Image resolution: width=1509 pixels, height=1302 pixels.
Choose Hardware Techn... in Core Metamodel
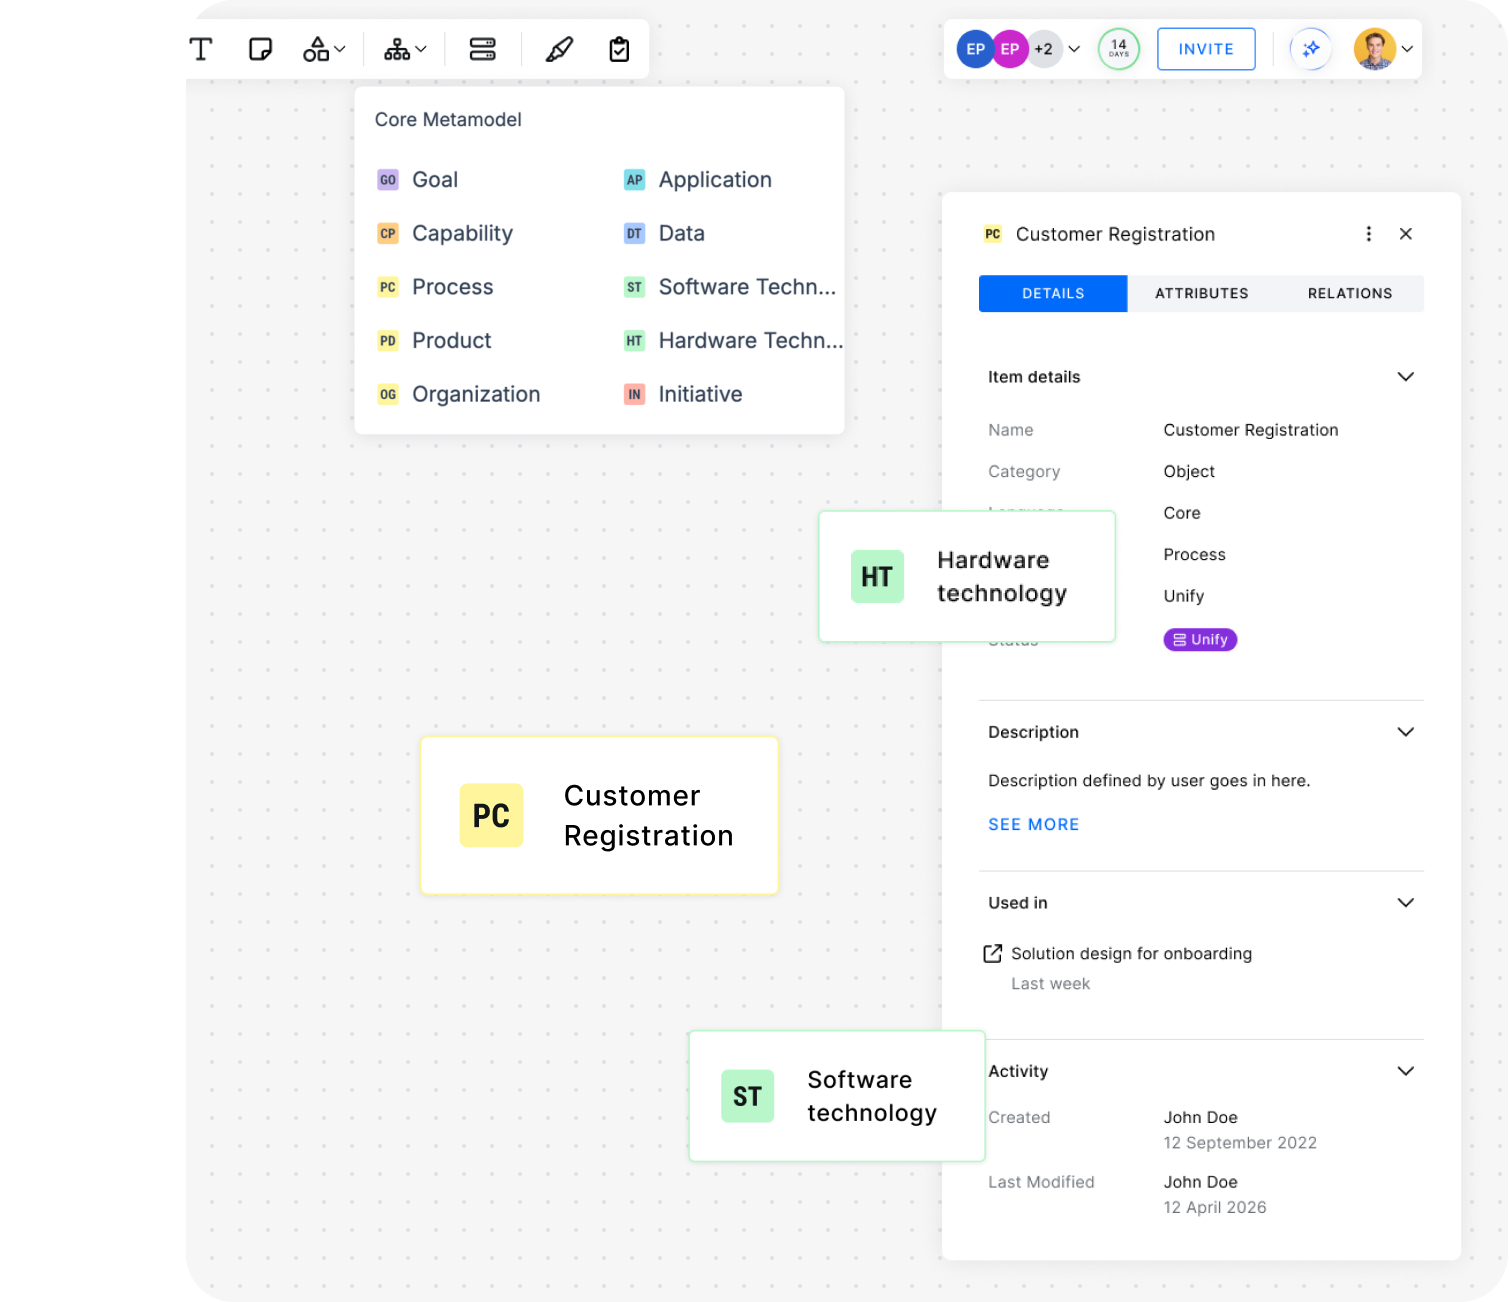pyautogui.click(x=733, y=341)
